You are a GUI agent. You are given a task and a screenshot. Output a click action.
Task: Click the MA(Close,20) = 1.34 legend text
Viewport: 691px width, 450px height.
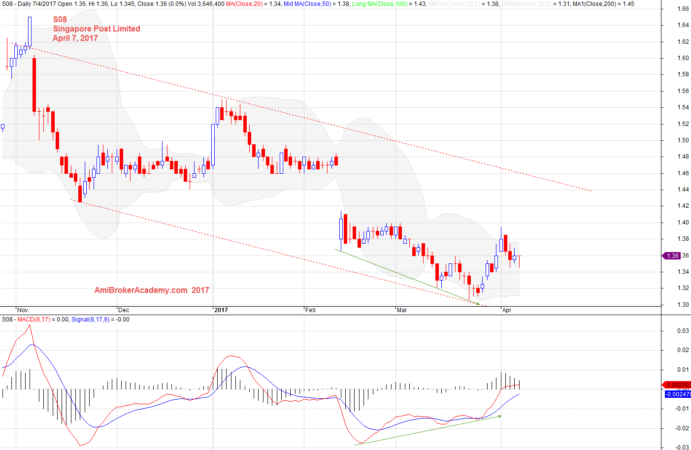tap(253, 4)
